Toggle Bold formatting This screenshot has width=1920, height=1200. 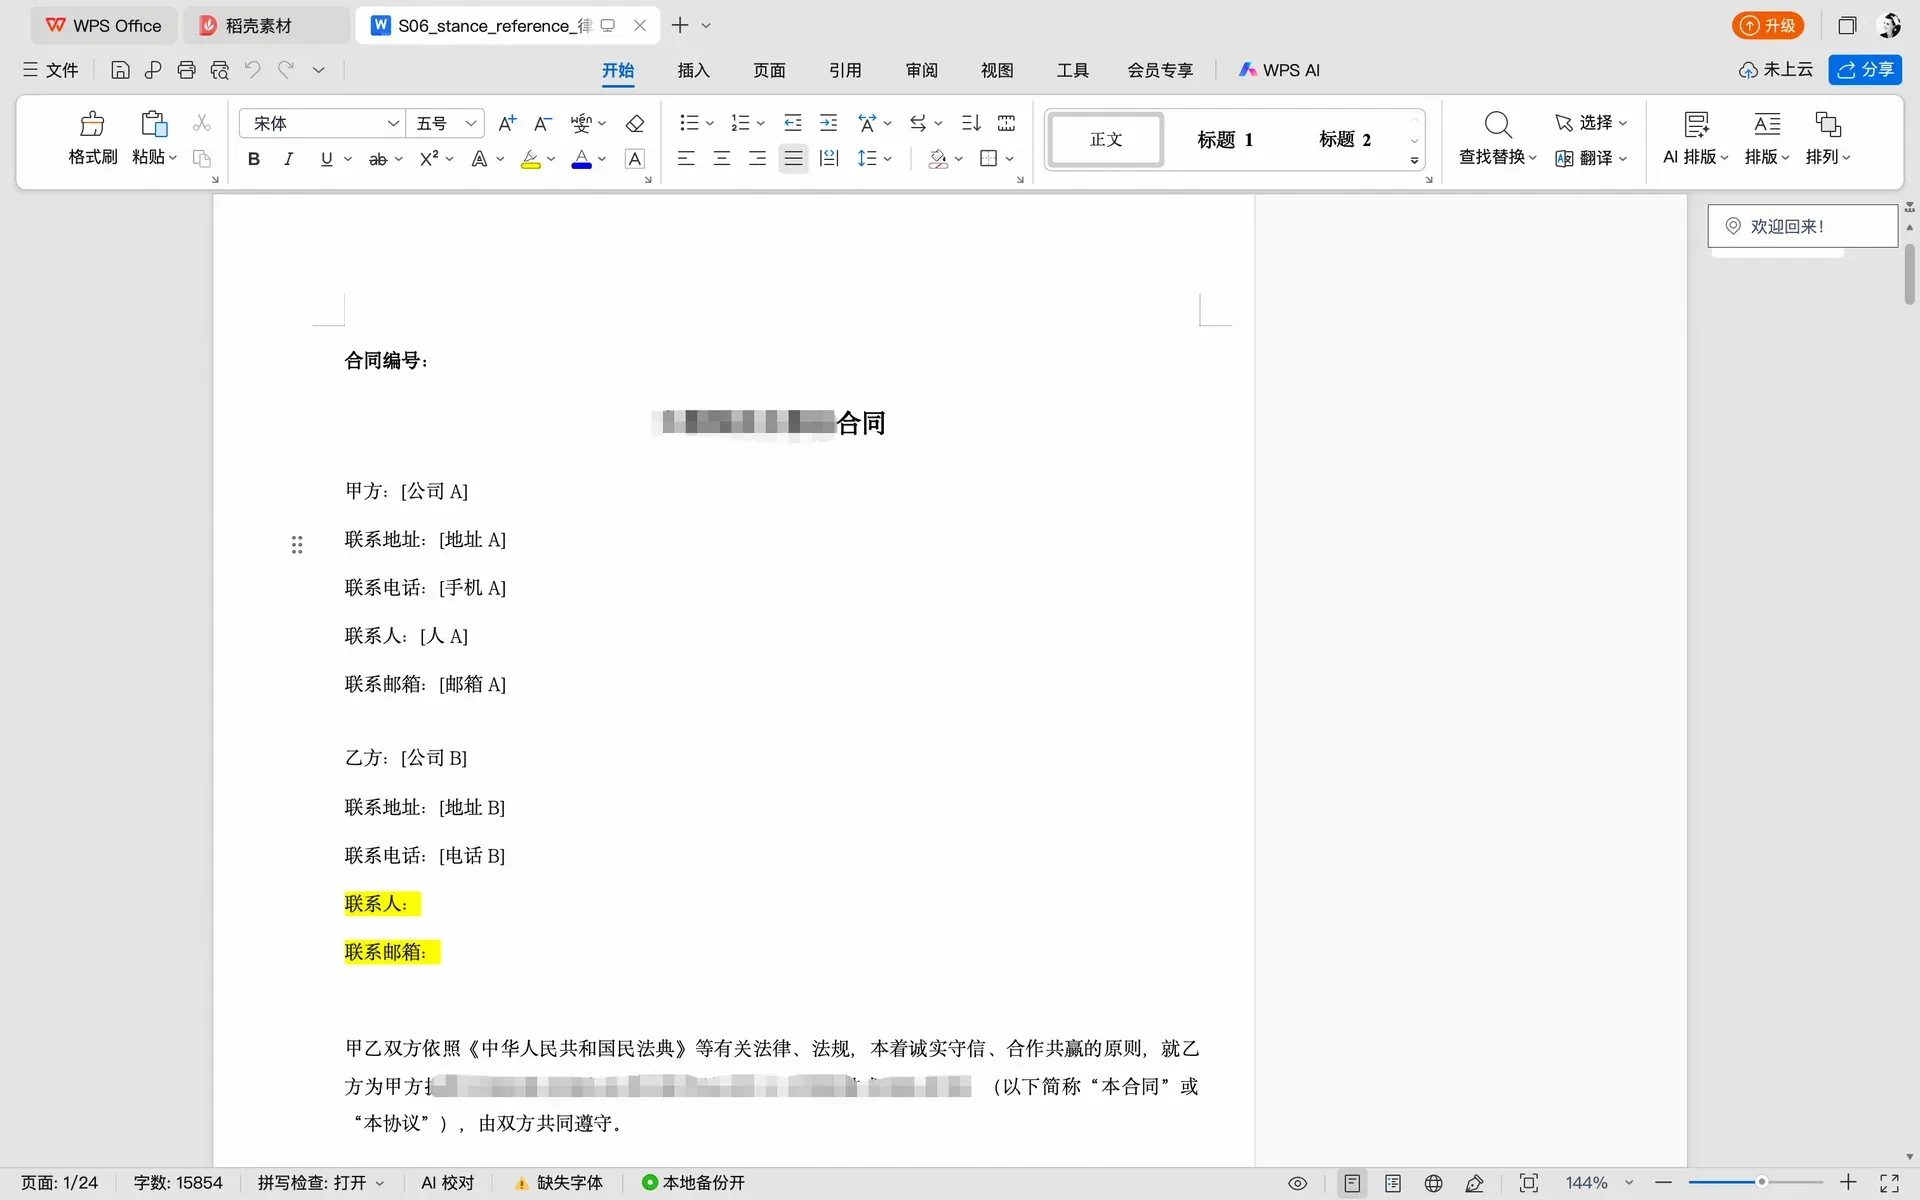(254, 159)
